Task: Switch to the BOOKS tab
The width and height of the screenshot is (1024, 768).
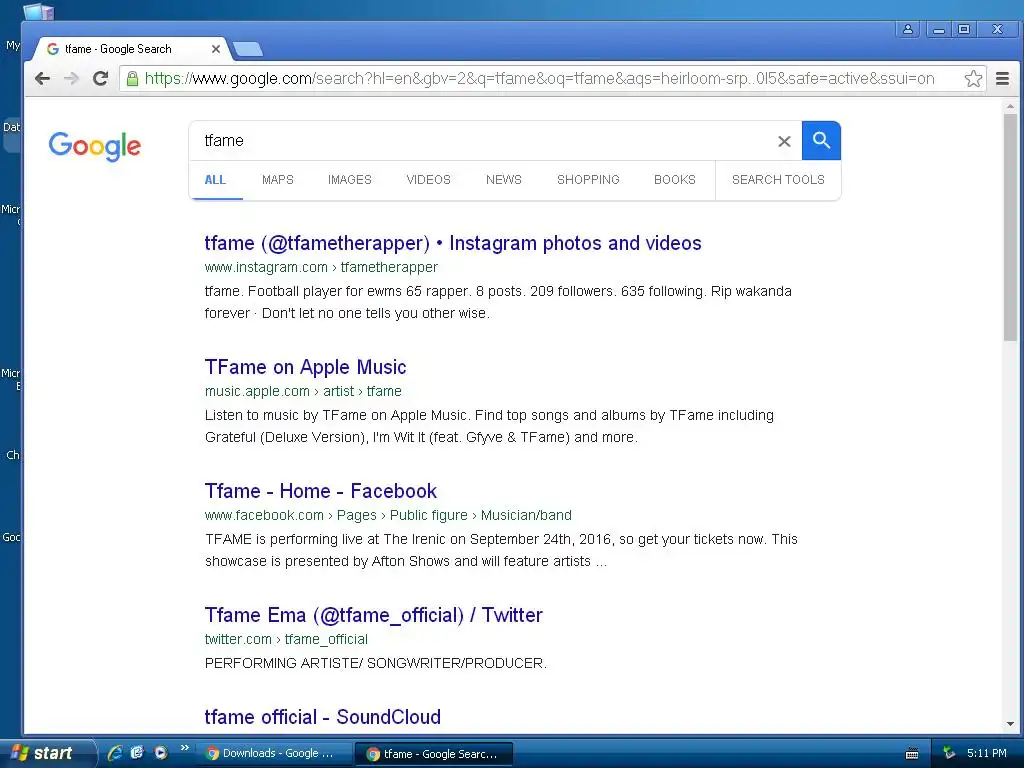Action: pos(675,180)
